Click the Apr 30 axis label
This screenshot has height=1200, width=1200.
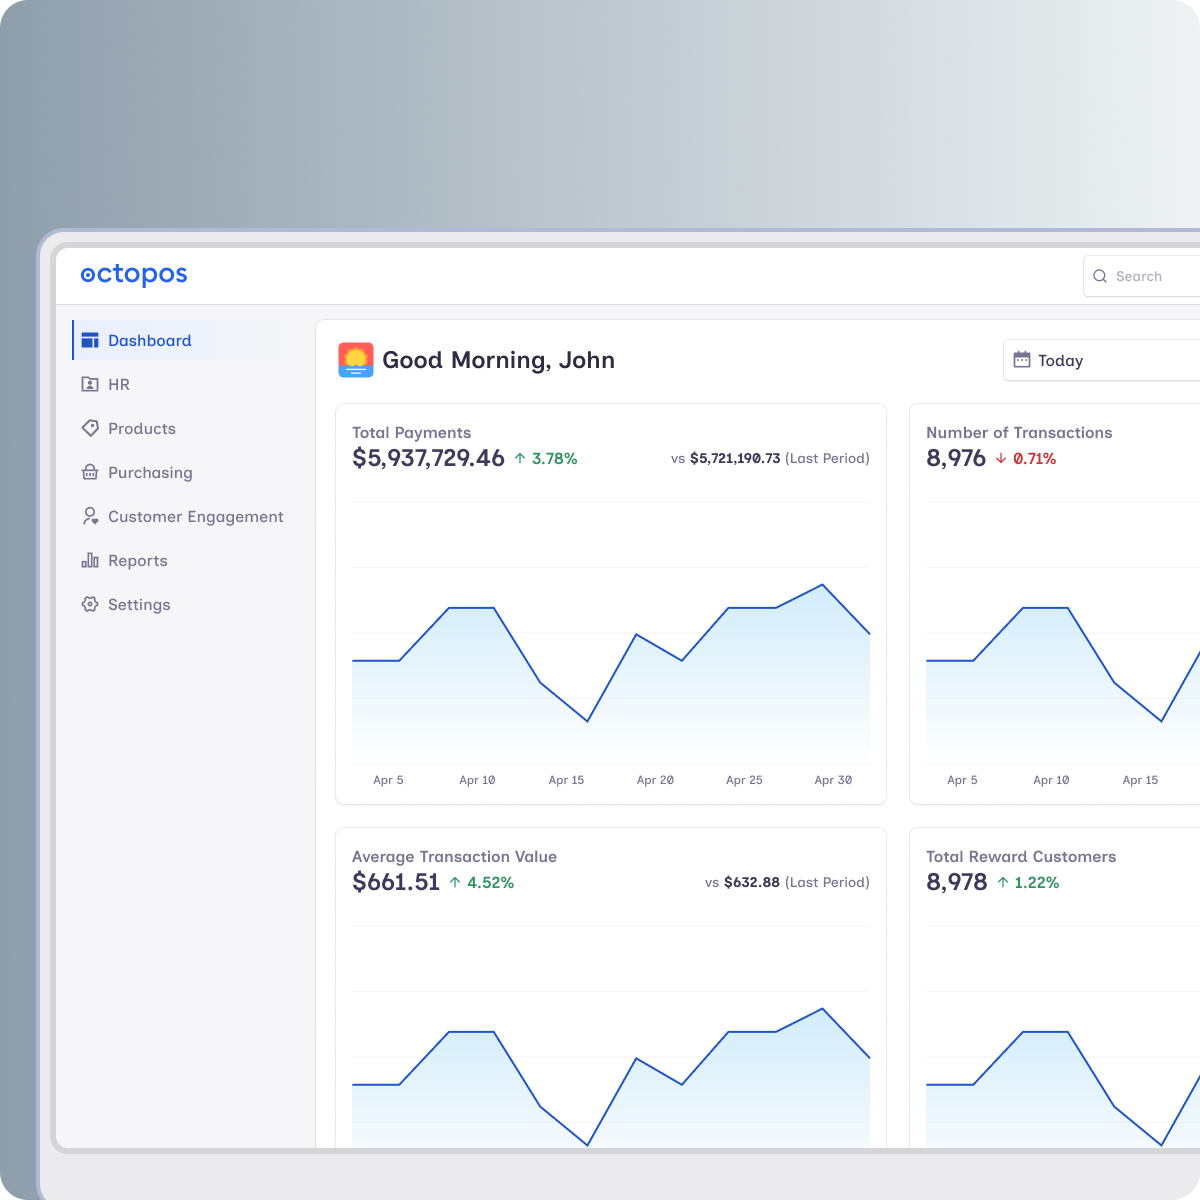click(833, 780)
